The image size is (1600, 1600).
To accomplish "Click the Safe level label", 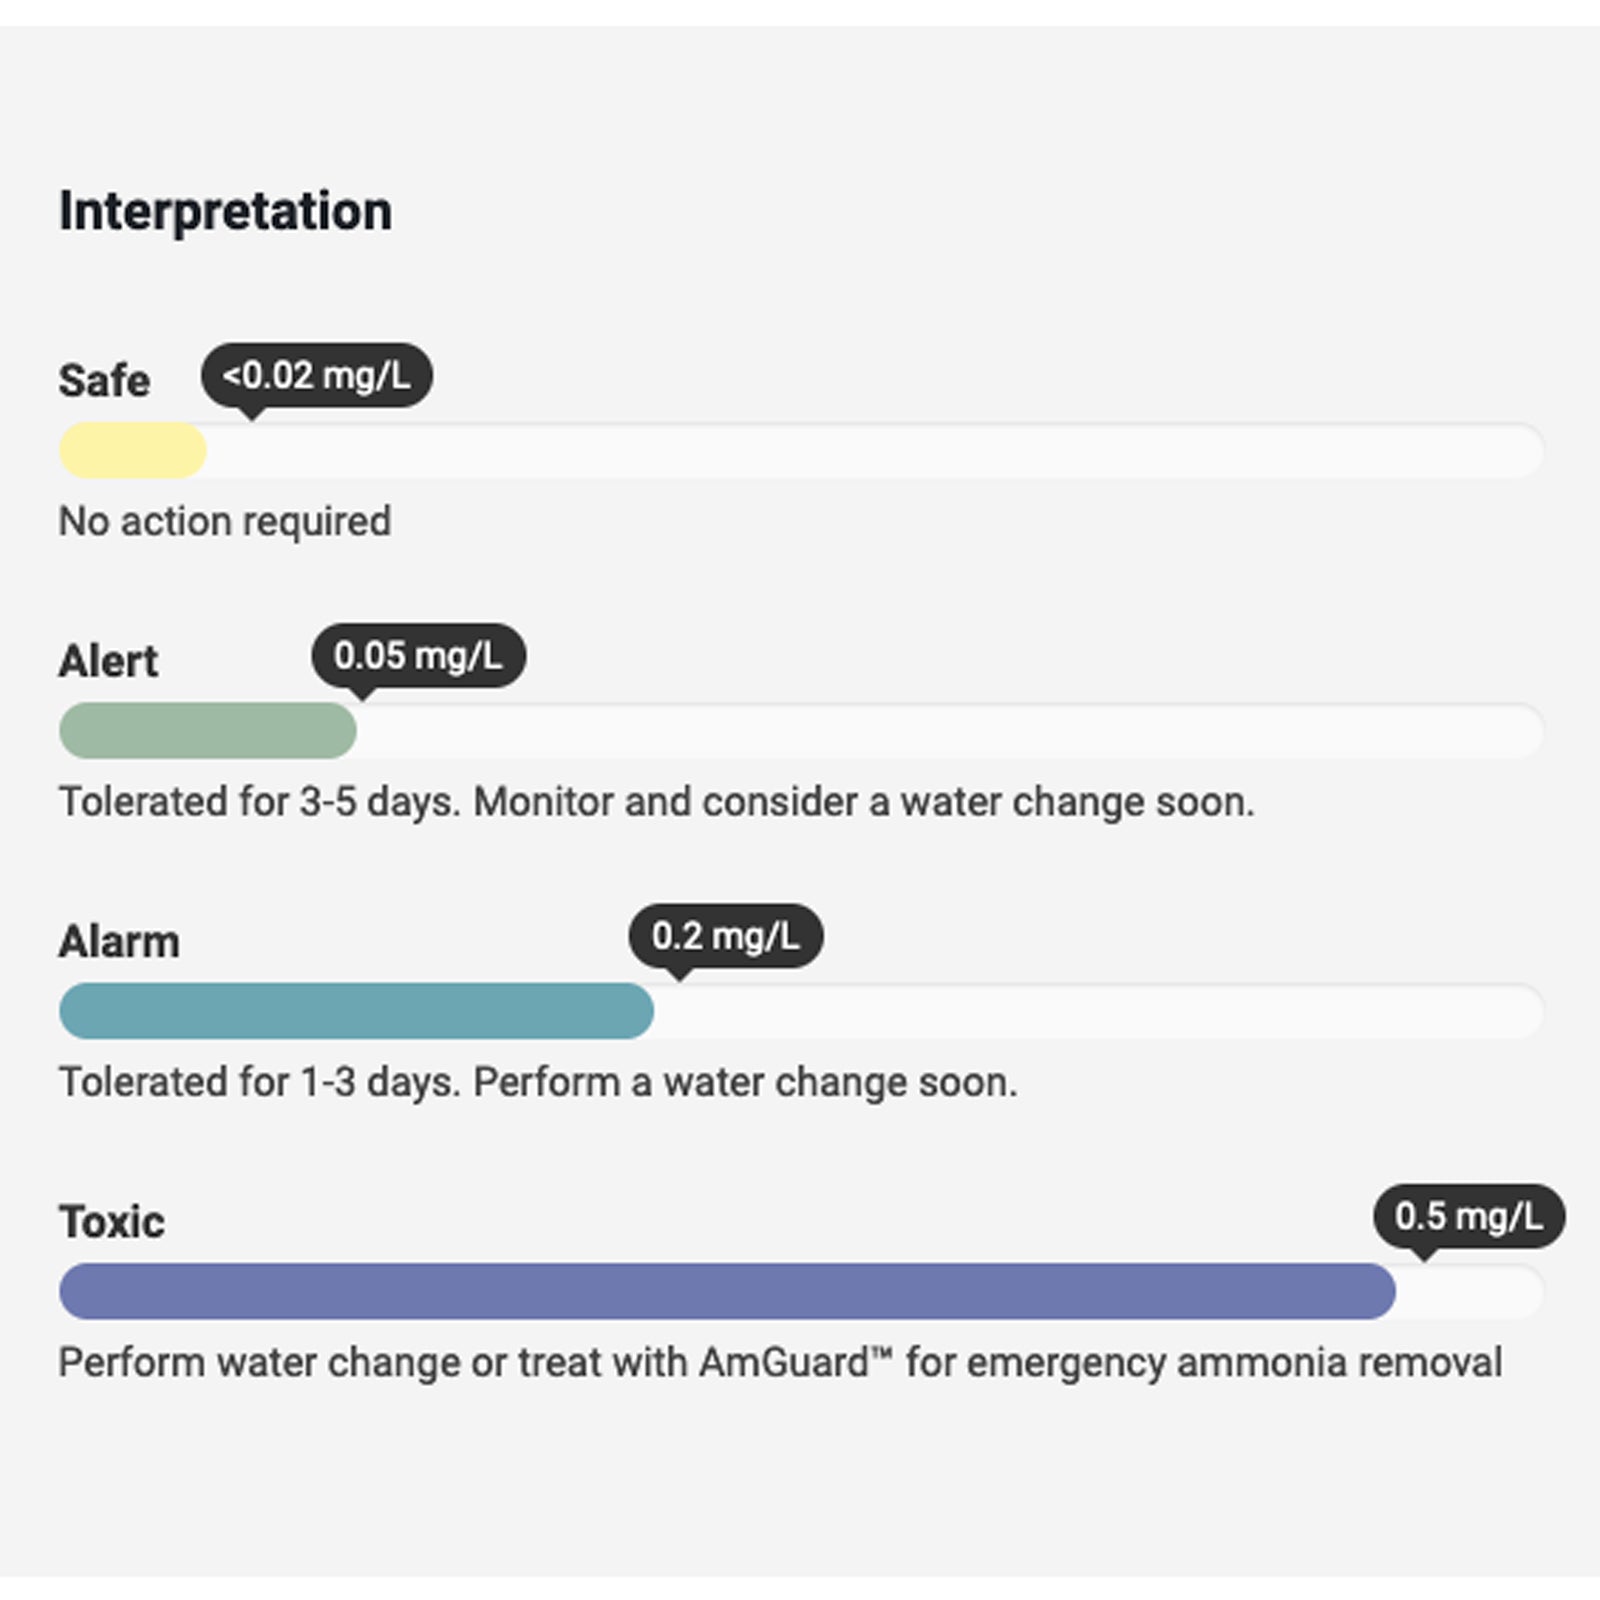I will coord(104,381).
